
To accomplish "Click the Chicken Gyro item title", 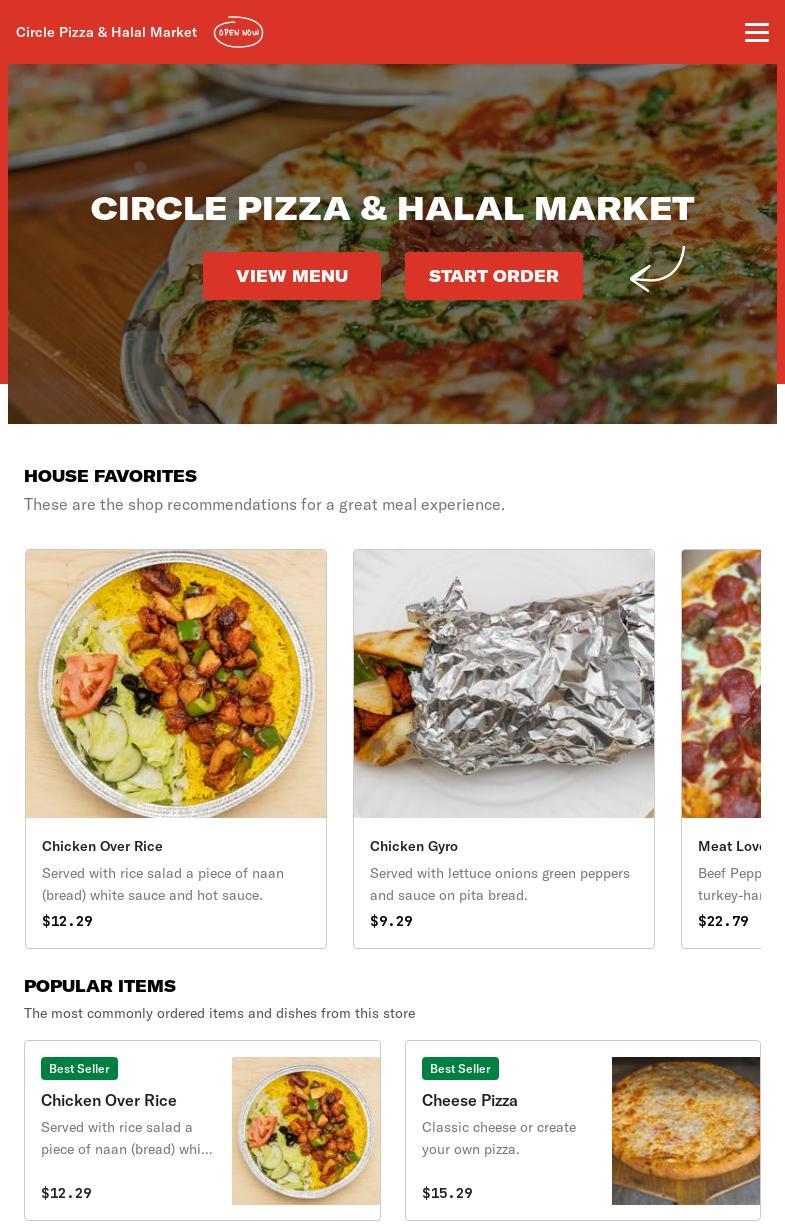I will coord(414,846).
